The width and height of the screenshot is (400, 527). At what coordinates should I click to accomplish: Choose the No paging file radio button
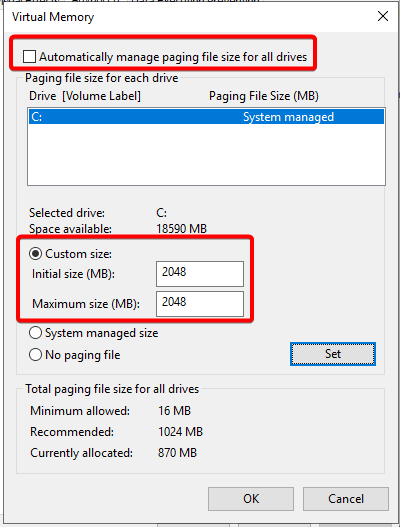(35, 355)
